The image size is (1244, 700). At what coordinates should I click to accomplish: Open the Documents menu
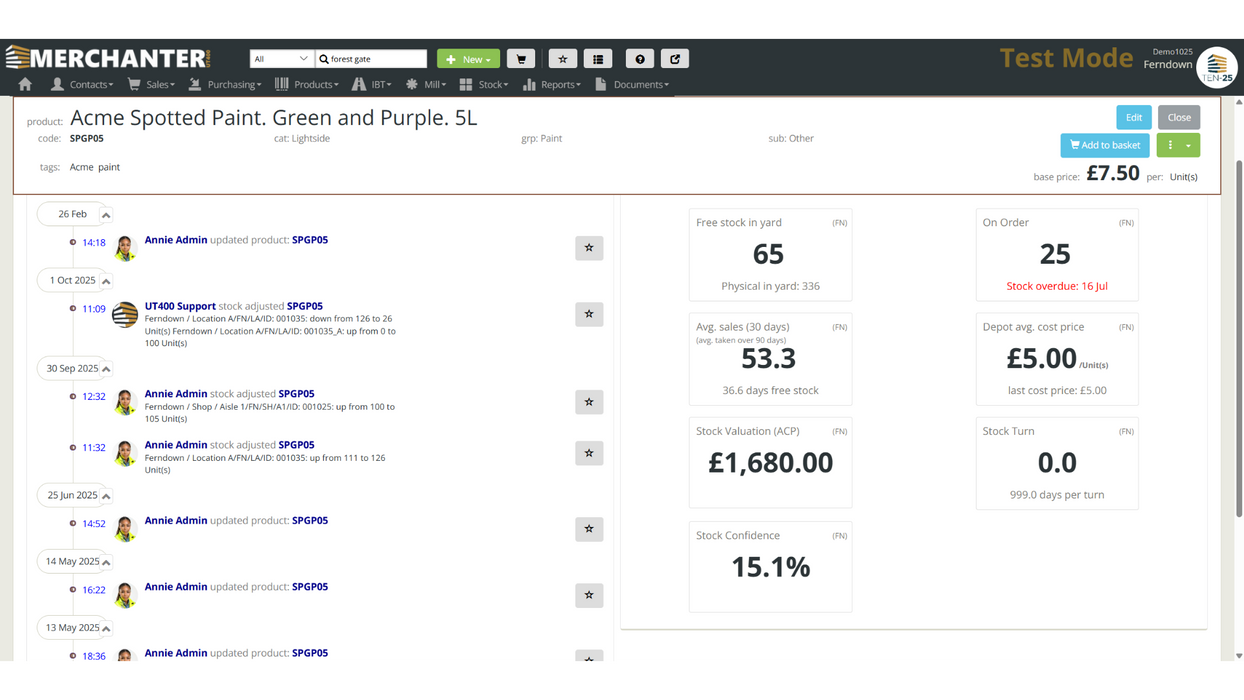tap(632, 85)
